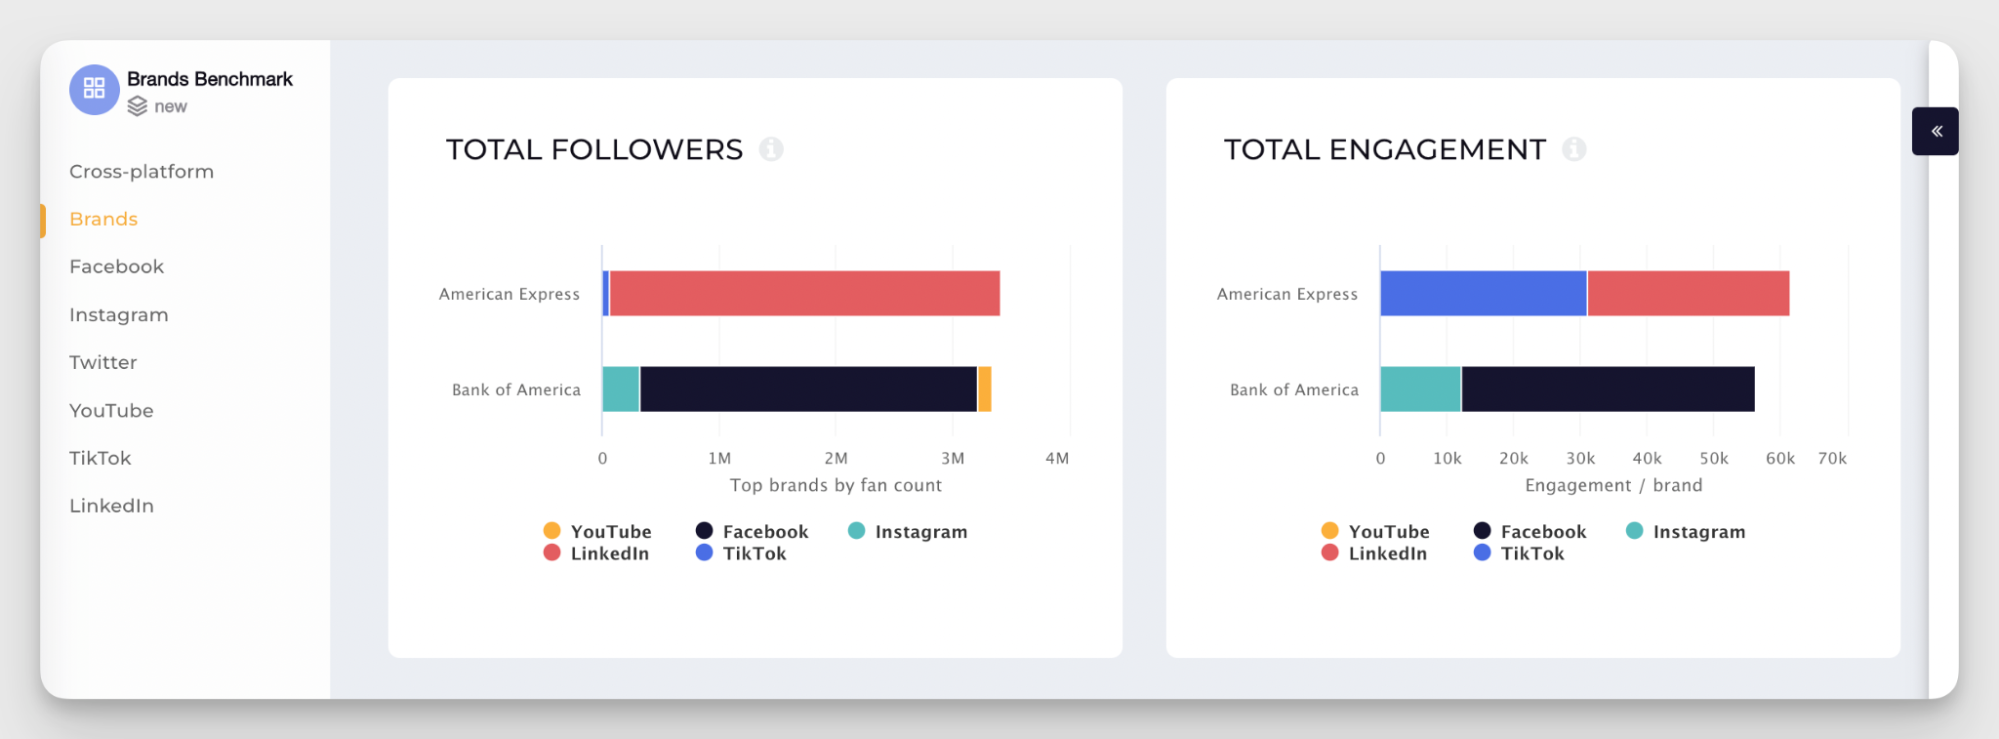Click the Brands Benchmark grid app icon
This screenshot has width=1999, height=739.
pos(93,89)
